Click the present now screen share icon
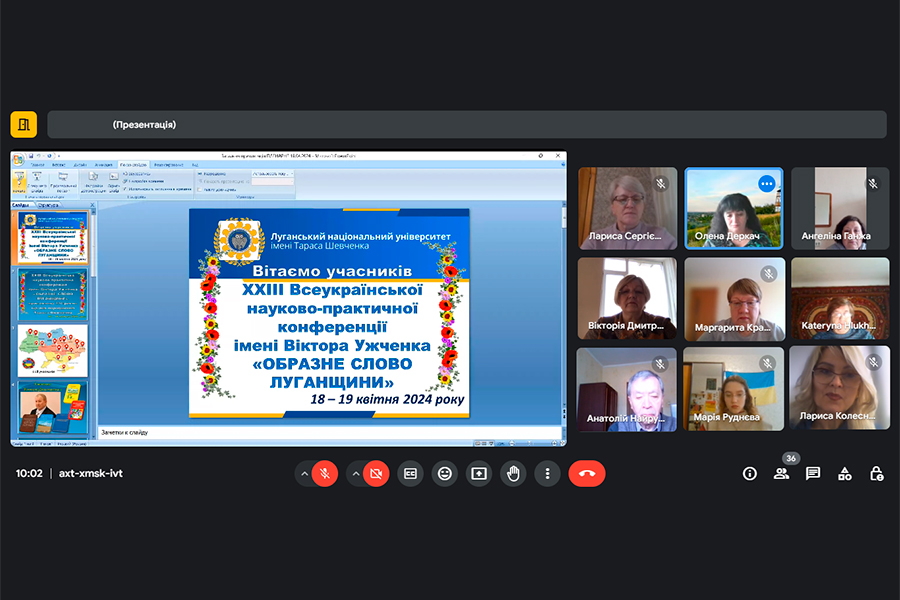Image resolution: width=900 pixels, height=600 pixels. click(479, 474)
